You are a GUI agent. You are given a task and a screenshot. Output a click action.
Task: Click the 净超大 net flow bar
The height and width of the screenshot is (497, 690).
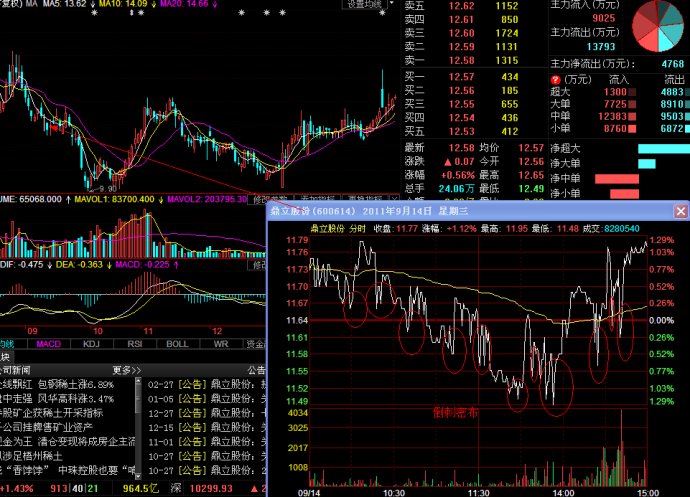[660, 149]
